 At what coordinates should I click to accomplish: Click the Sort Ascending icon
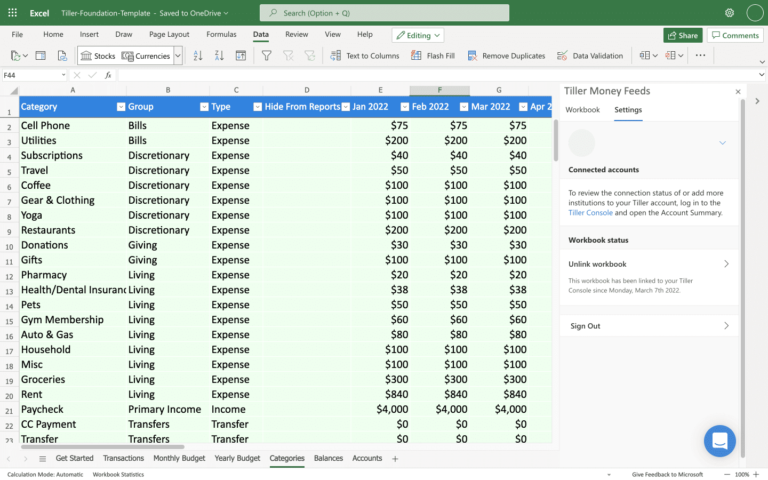click(x=200, y=56)
